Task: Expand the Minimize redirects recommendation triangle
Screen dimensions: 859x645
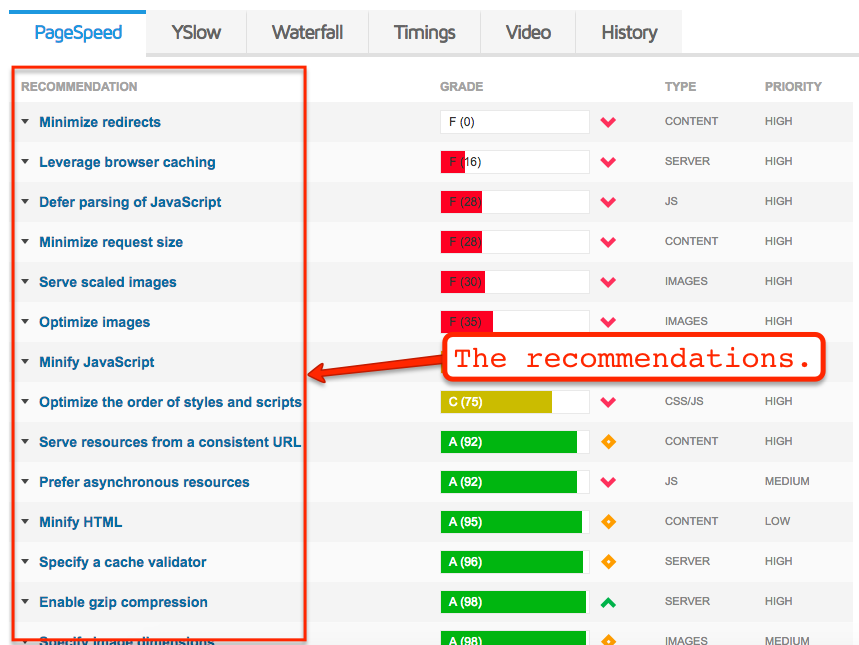Action: coord(25,122)
